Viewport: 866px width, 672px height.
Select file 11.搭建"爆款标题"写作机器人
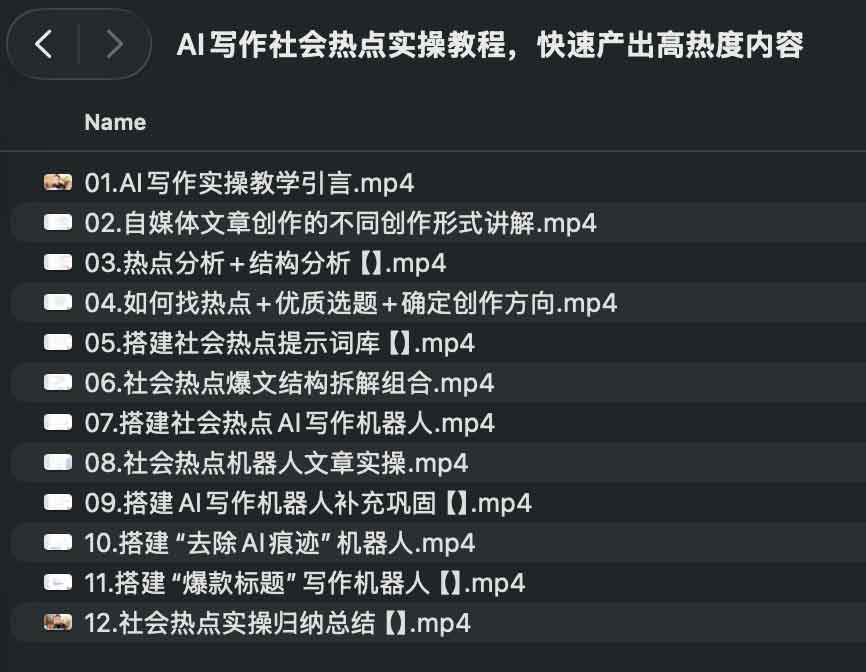pyautogui.click(x=305, y=583)
